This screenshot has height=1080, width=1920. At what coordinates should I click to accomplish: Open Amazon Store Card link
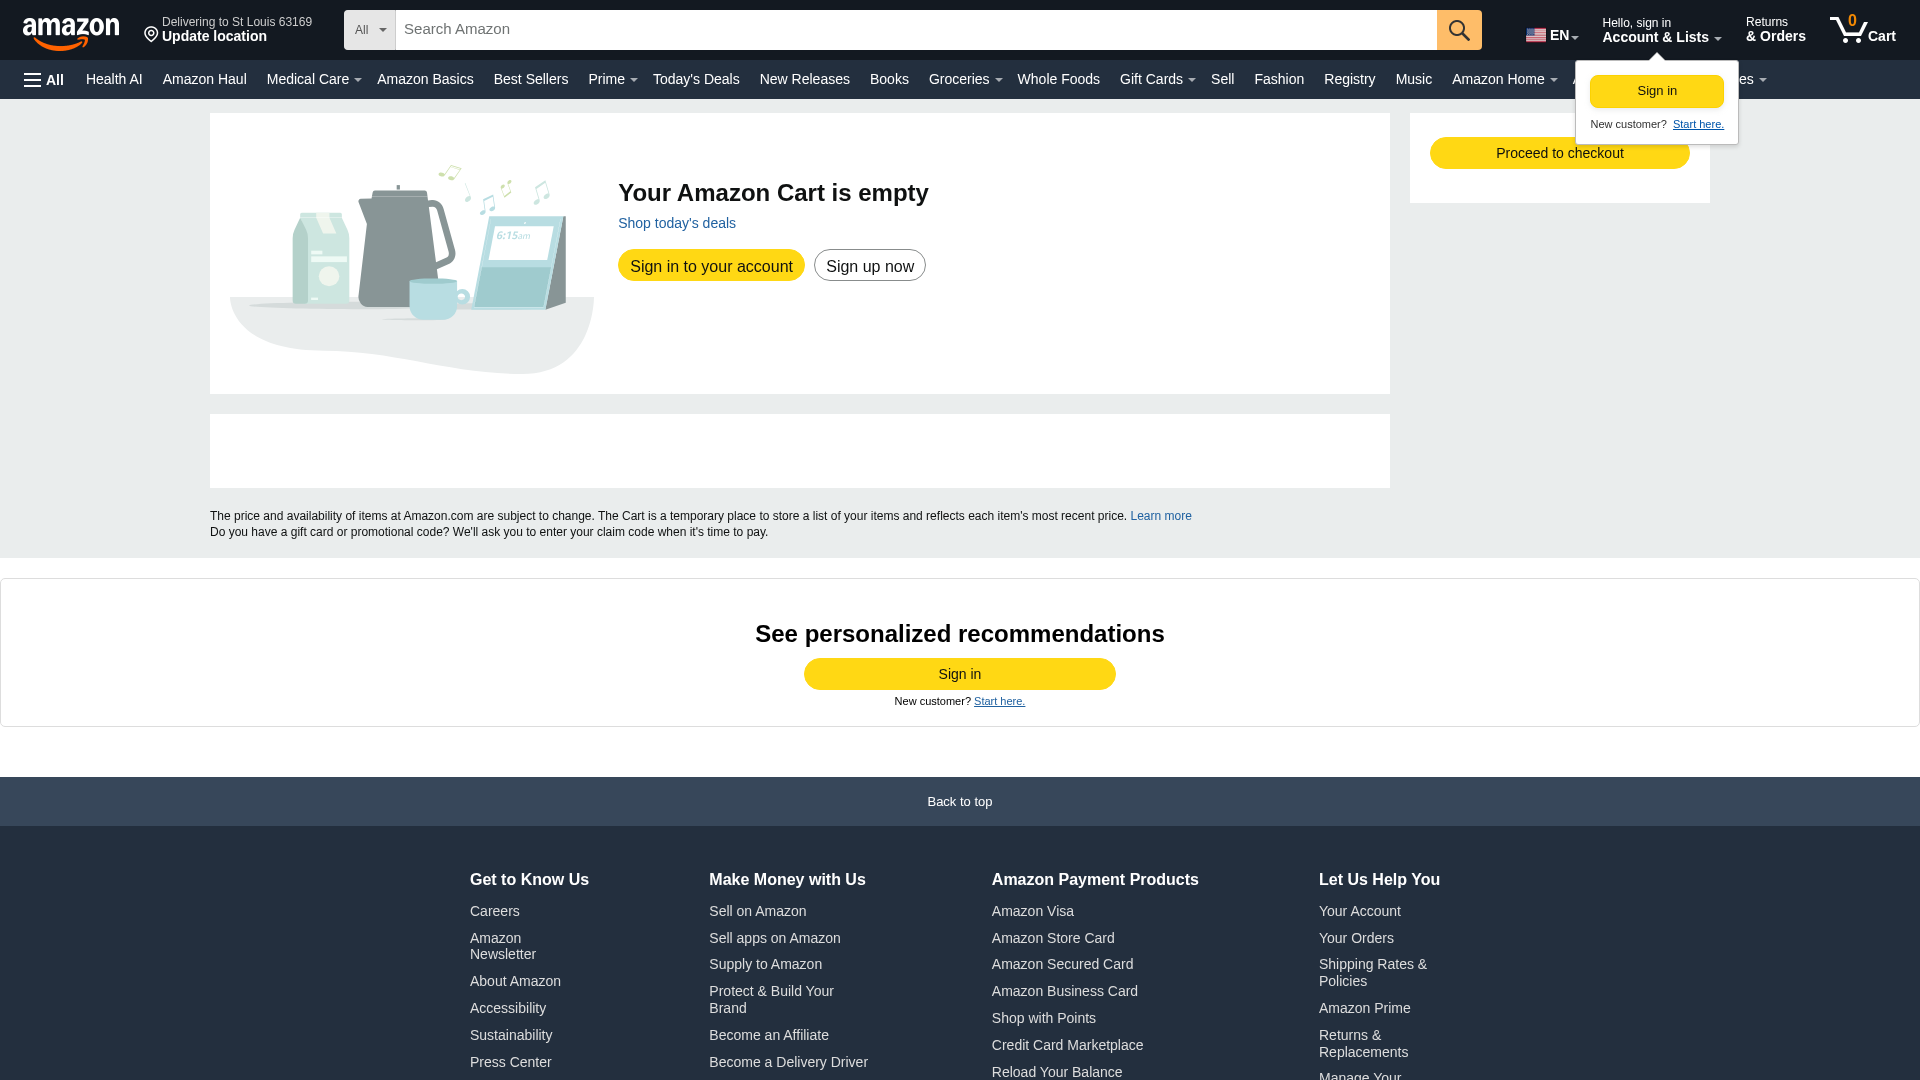[x=1052, y=938]
